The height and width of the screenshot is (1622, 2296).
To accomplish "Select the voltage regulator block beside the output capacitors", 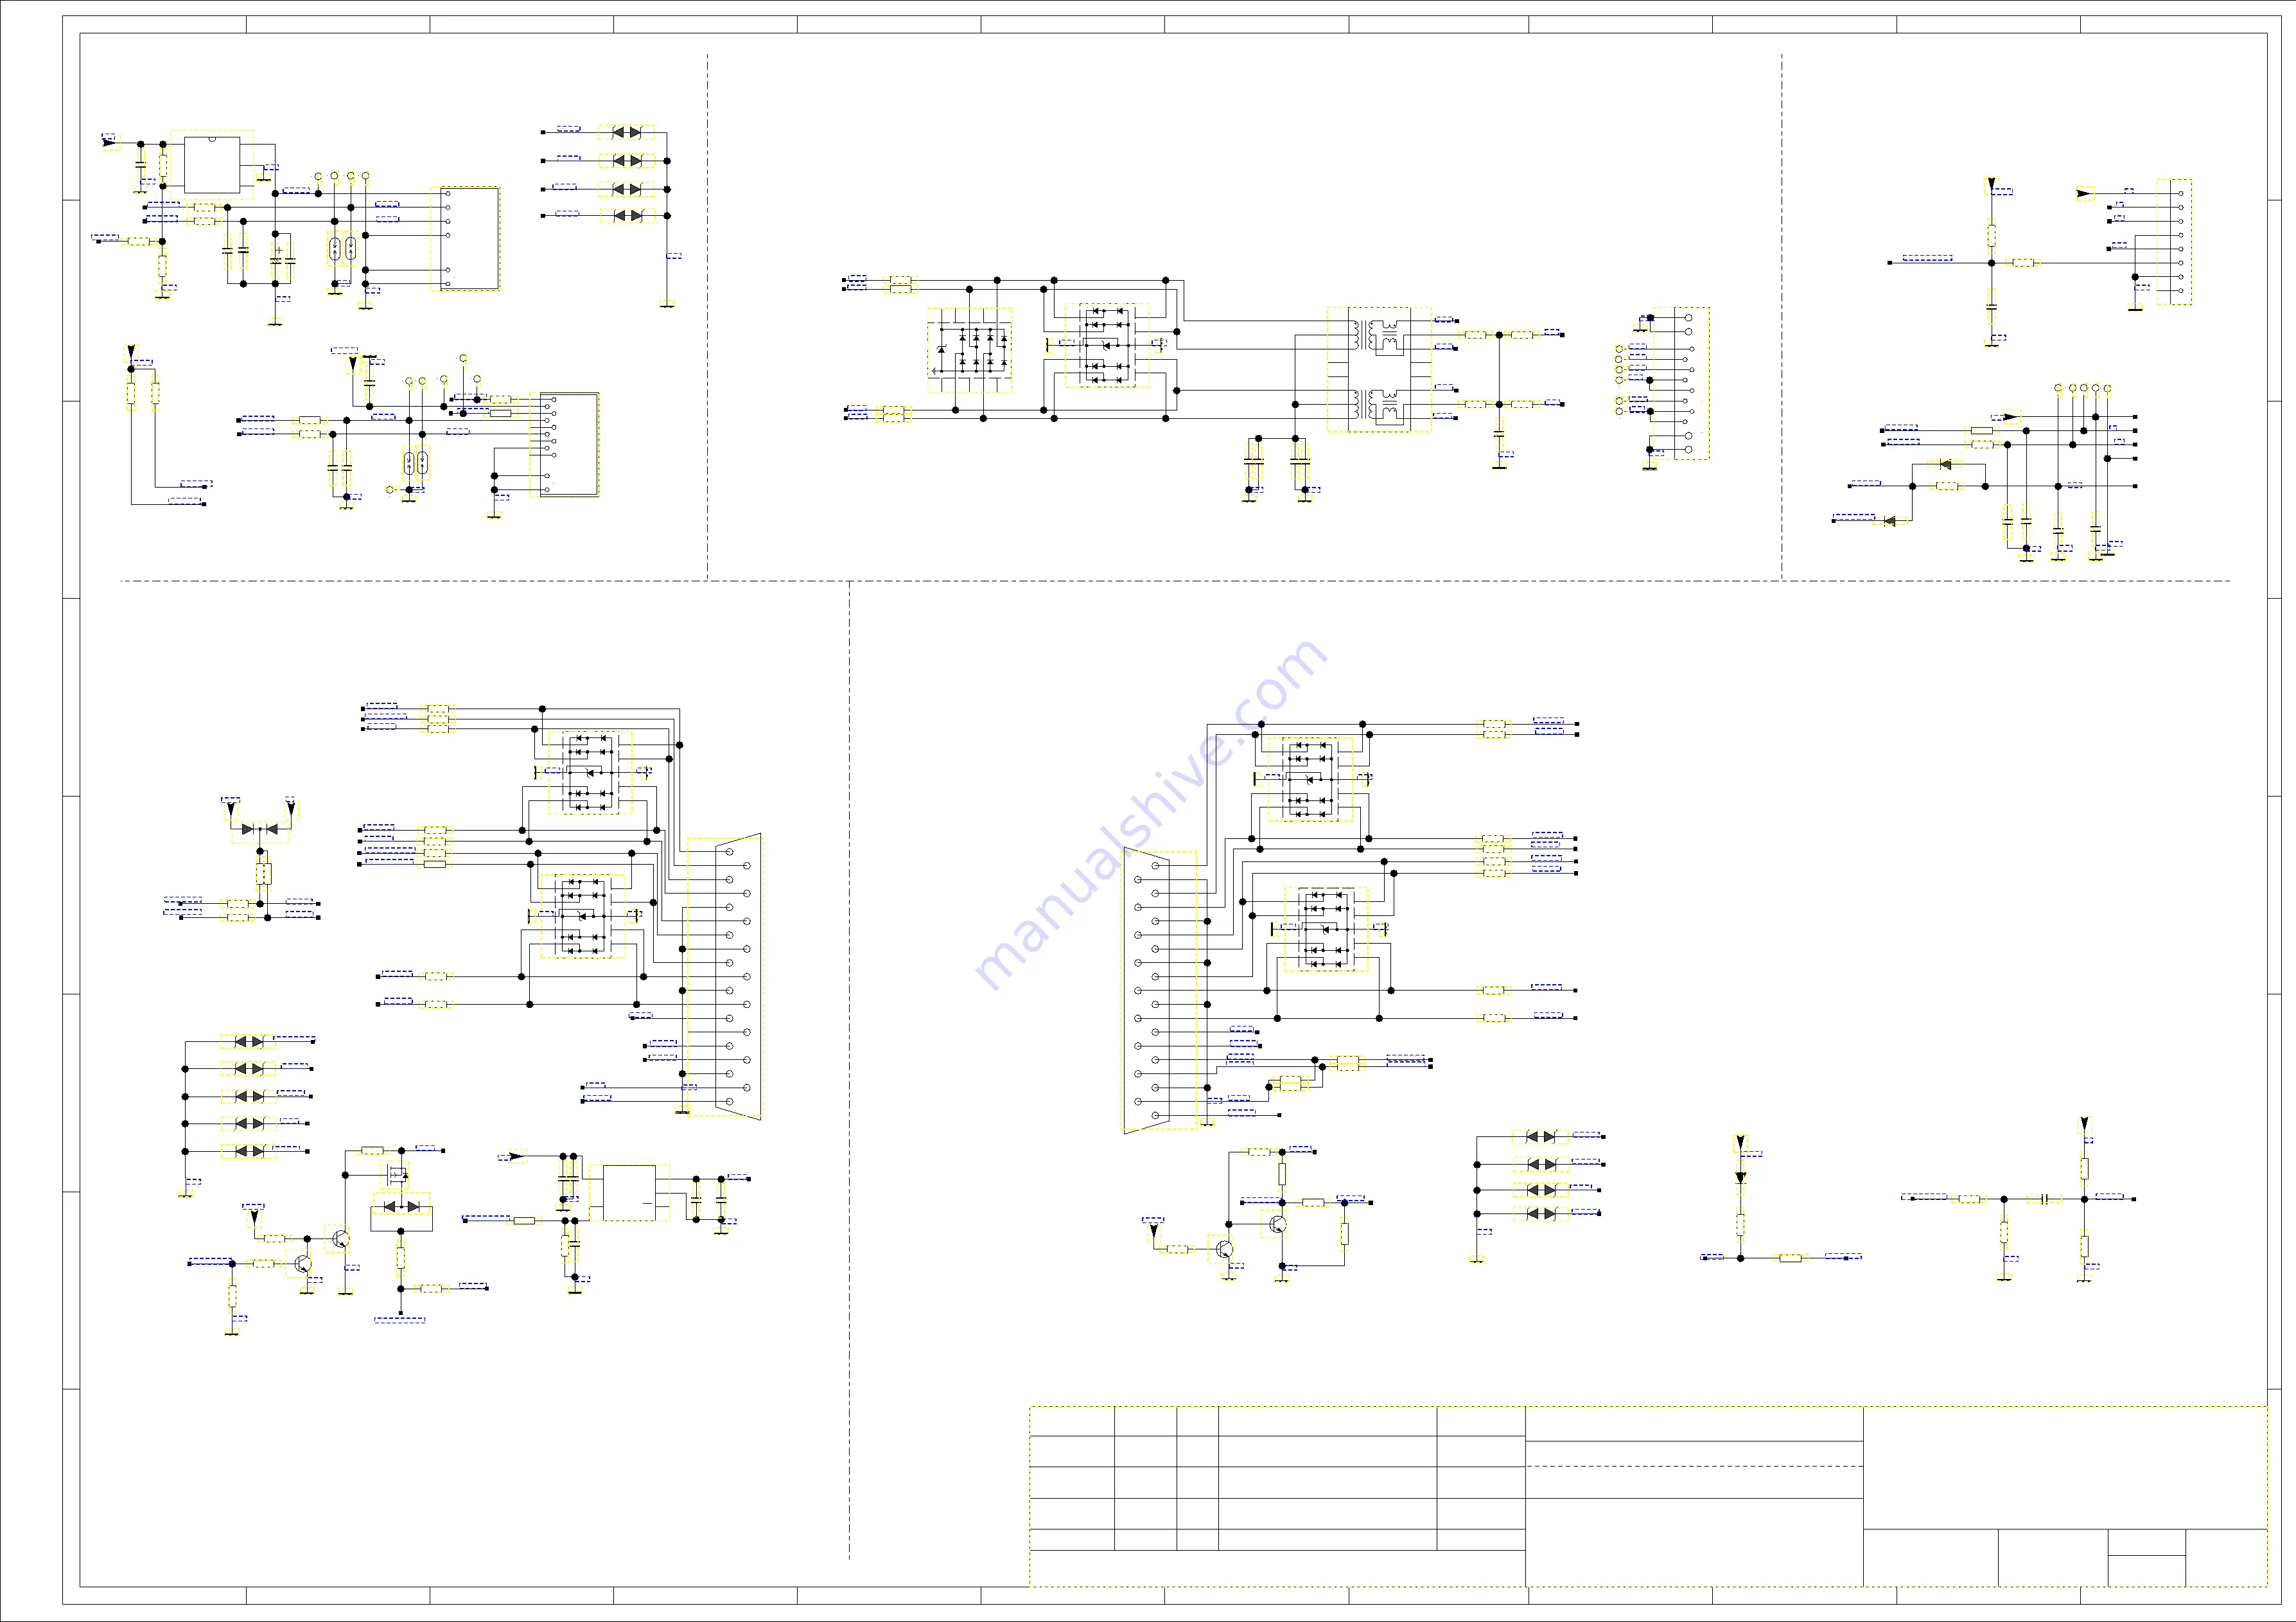I will tap(629, 1192).
